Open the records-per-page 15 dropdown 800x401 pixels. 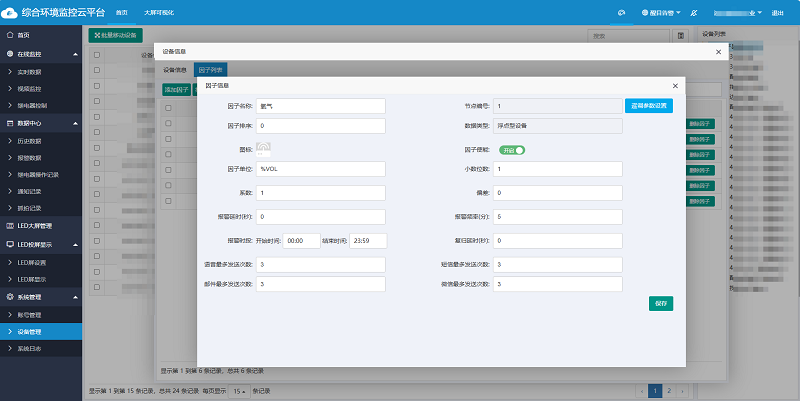[240, 390]
